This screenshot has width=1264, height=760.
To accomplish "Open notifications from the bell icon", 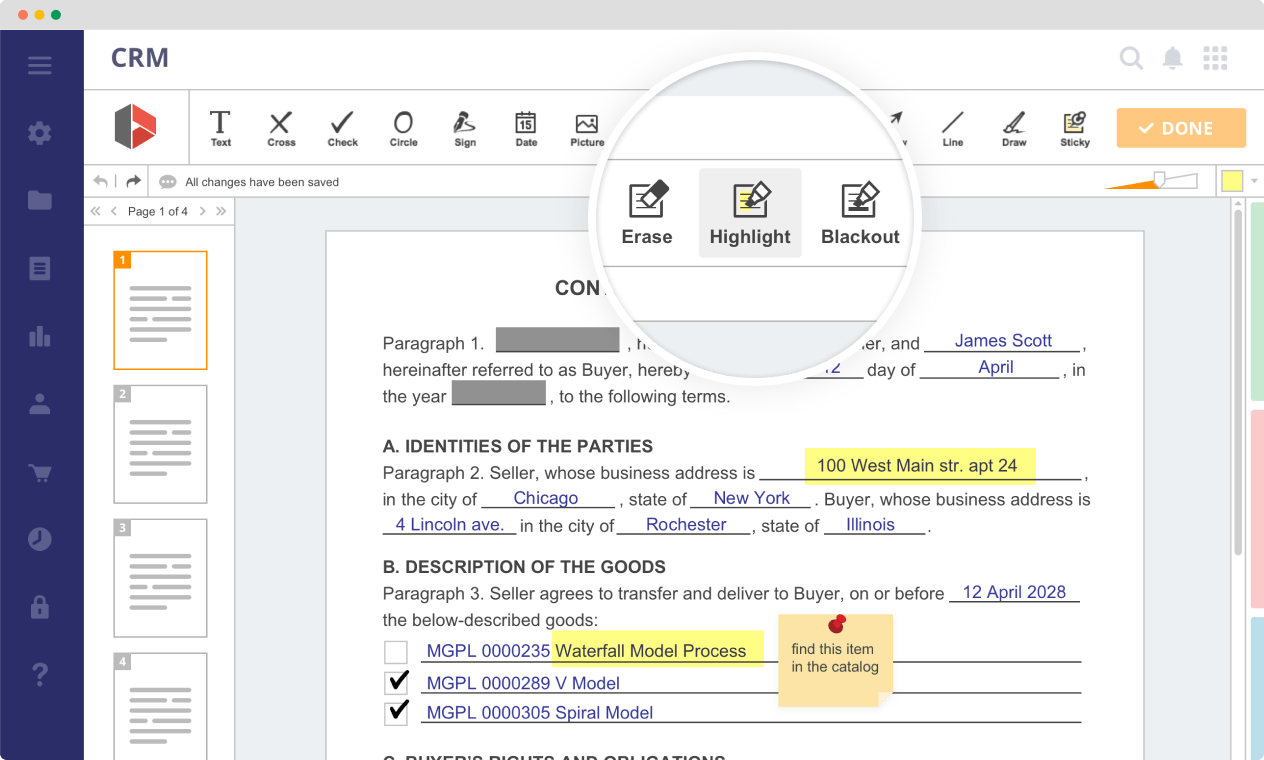I will click(x=1172, y=58).
